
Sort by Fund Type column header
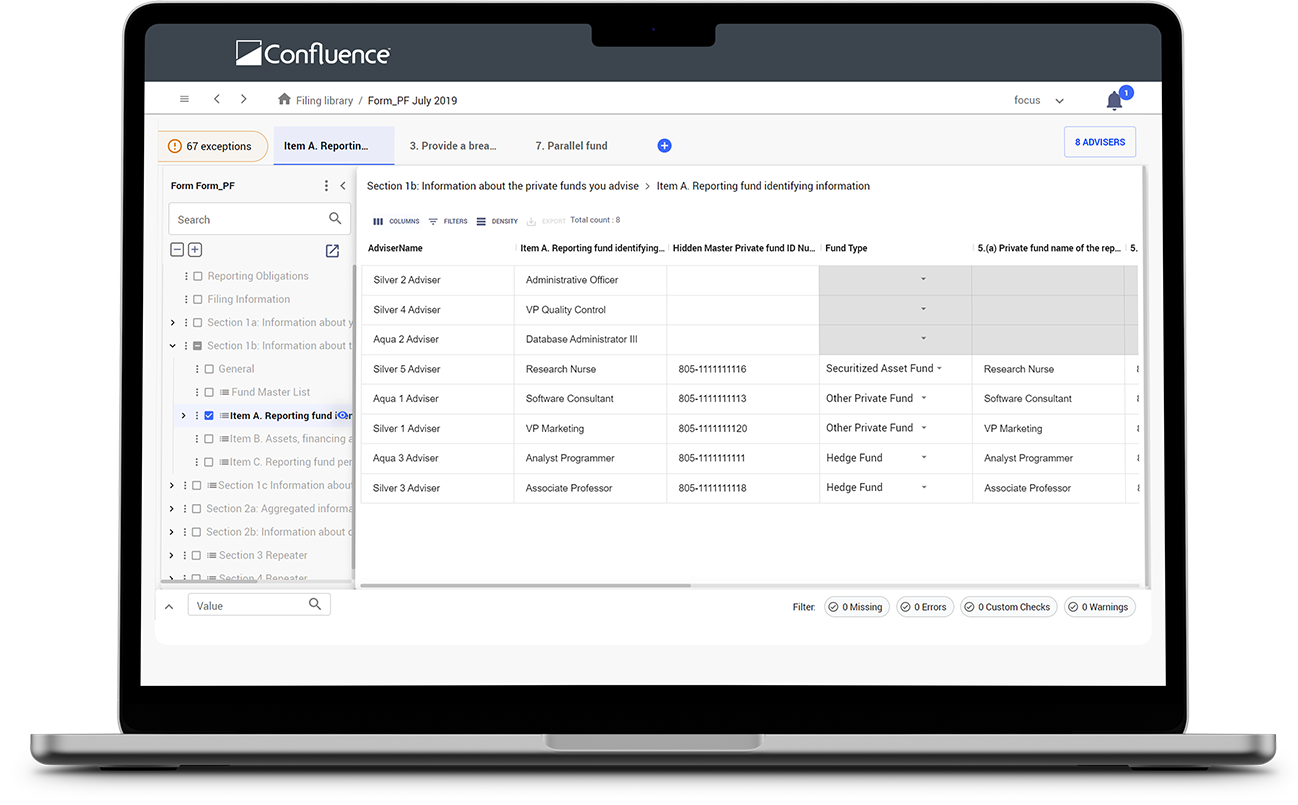coord(846,248)
